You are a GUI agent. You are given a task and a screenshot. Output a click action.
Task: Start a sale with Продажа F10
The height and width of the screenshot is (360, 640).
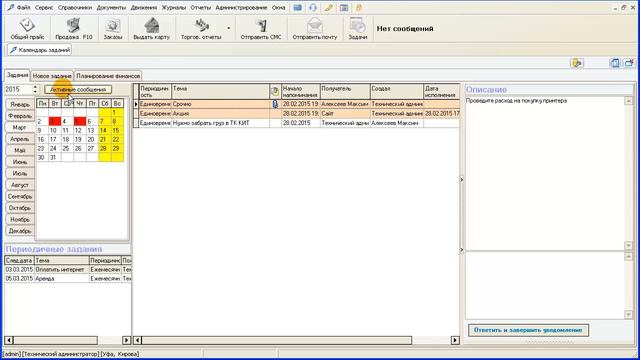tap(74, 29)
